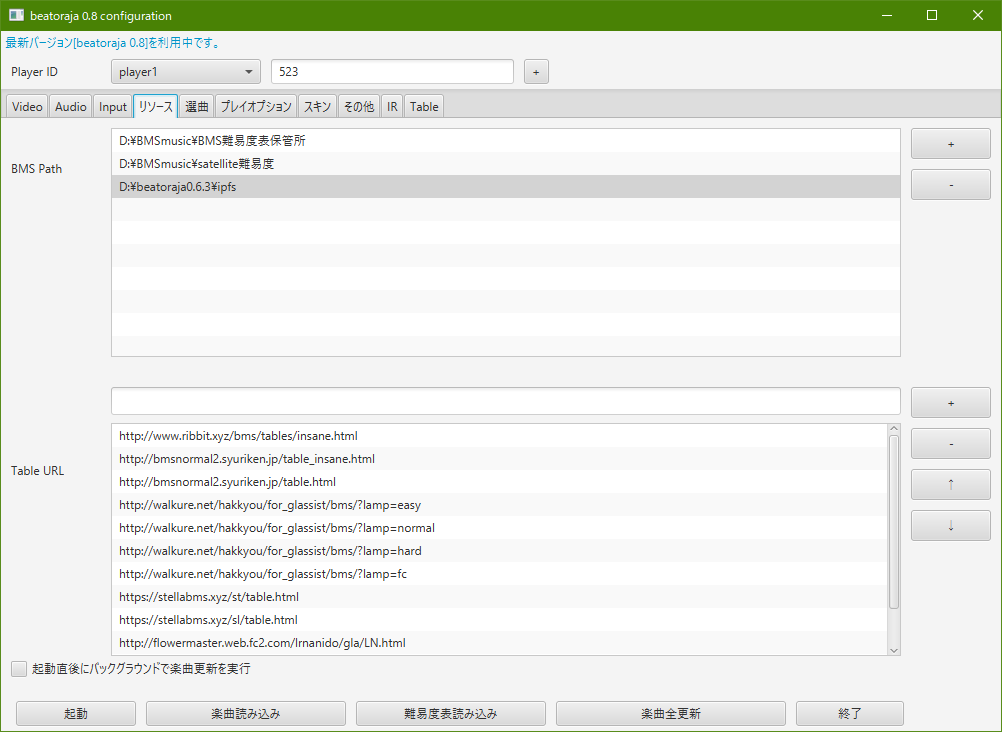
Task: Switch to the Audio tab
Action: 70,107
